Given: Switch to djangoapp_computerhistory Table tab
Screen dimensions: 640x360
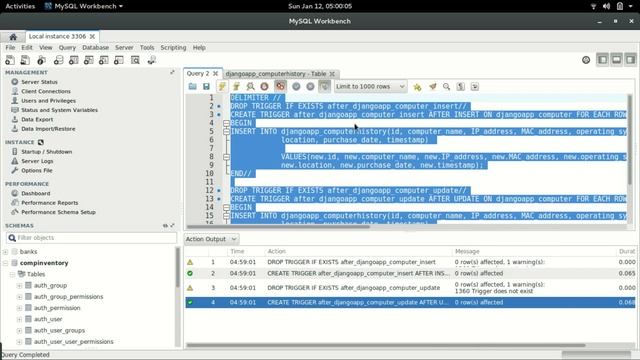Looking at the screenshot, I should pyautogui.click(x=276, y=73).
